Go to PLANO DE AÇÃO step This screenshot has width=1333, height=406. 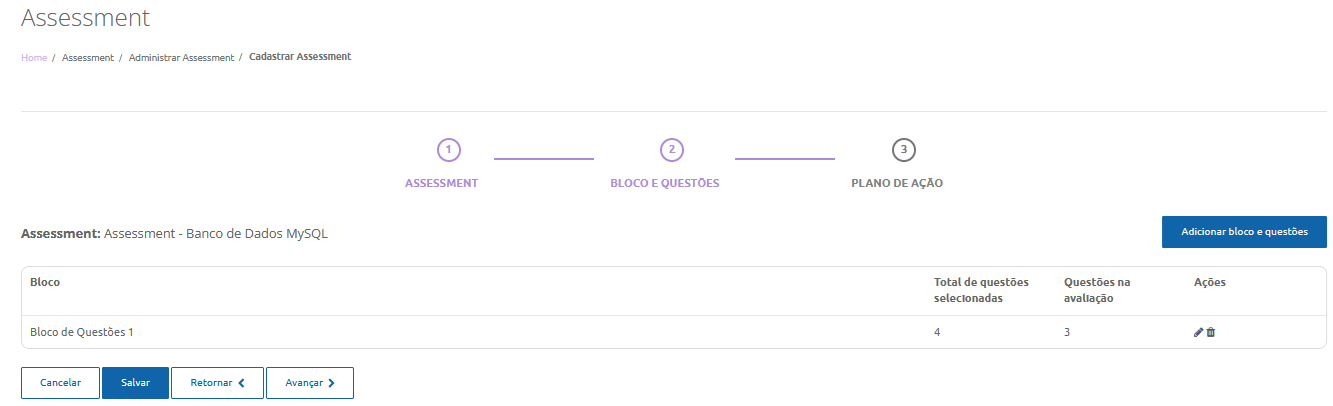tap(897, 184)
